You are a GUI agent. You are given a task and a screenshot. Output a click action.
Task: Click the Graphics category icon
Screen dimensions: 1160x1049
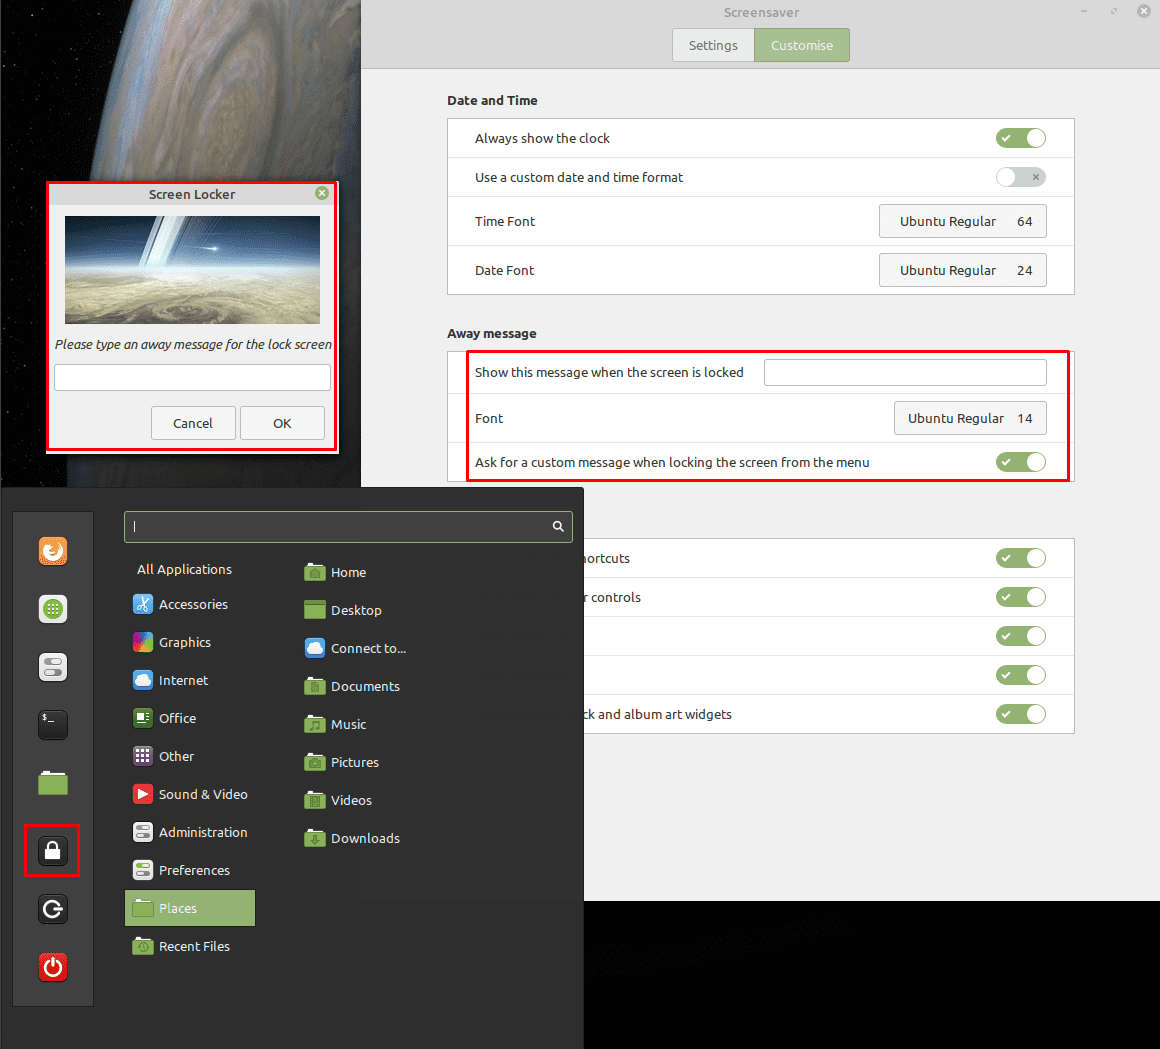pos(143,642)
